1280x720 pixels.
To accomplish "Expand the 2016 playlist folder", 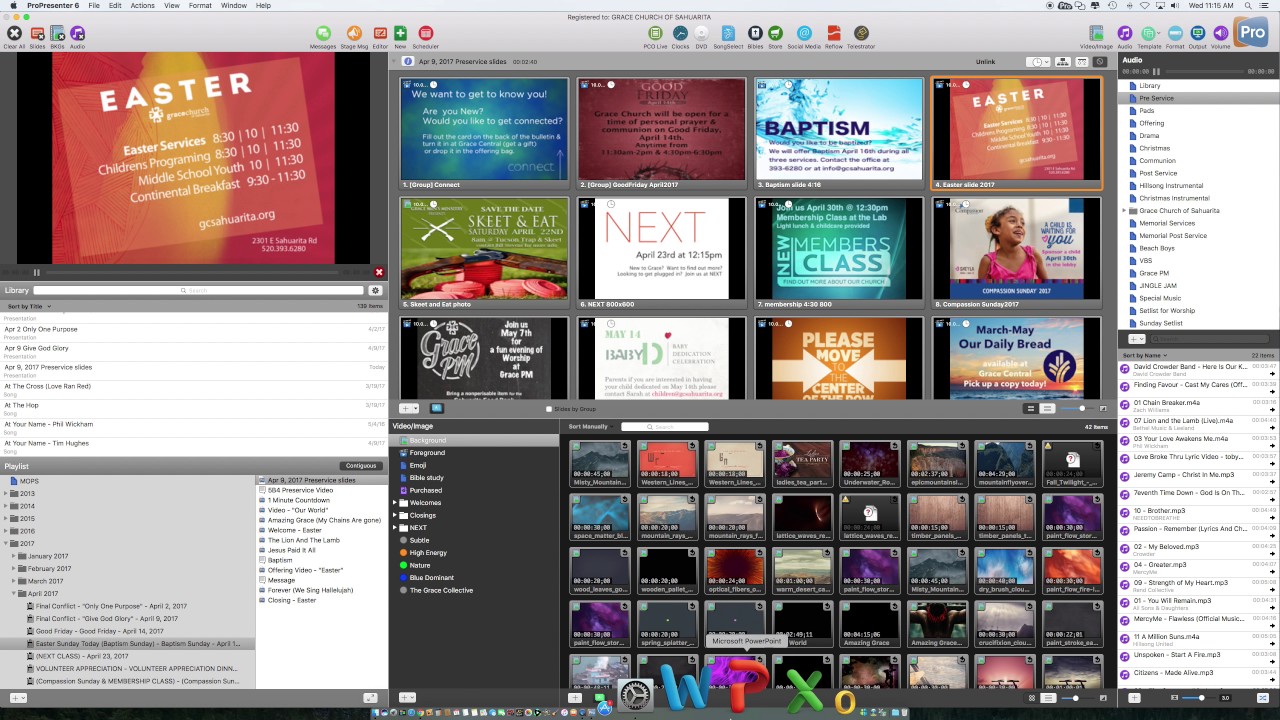I will click(x=7, y=531).
